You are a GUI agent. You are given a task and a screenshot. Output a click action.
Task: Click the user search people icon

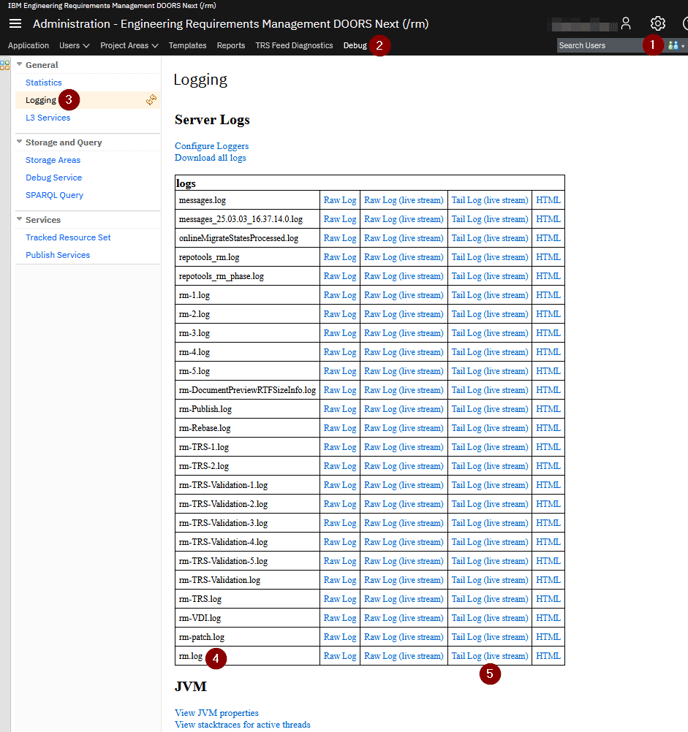click(x=675, y=46)
